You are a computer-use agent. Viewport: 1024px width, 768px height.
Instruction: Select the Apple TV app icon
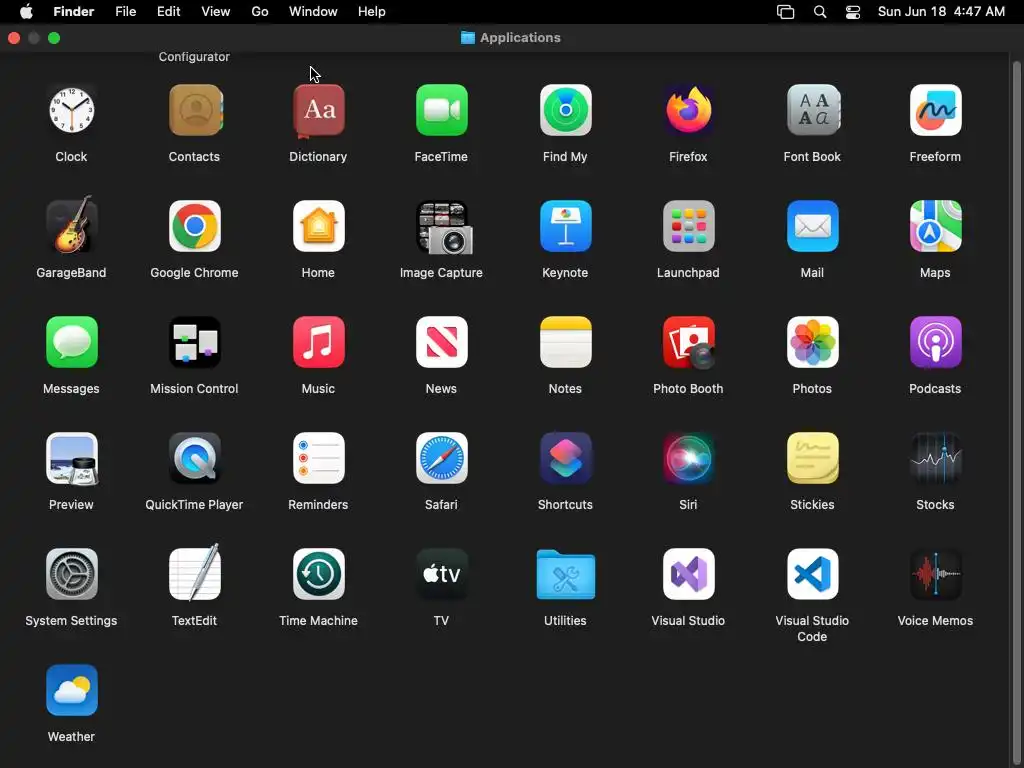click(441, 574)
